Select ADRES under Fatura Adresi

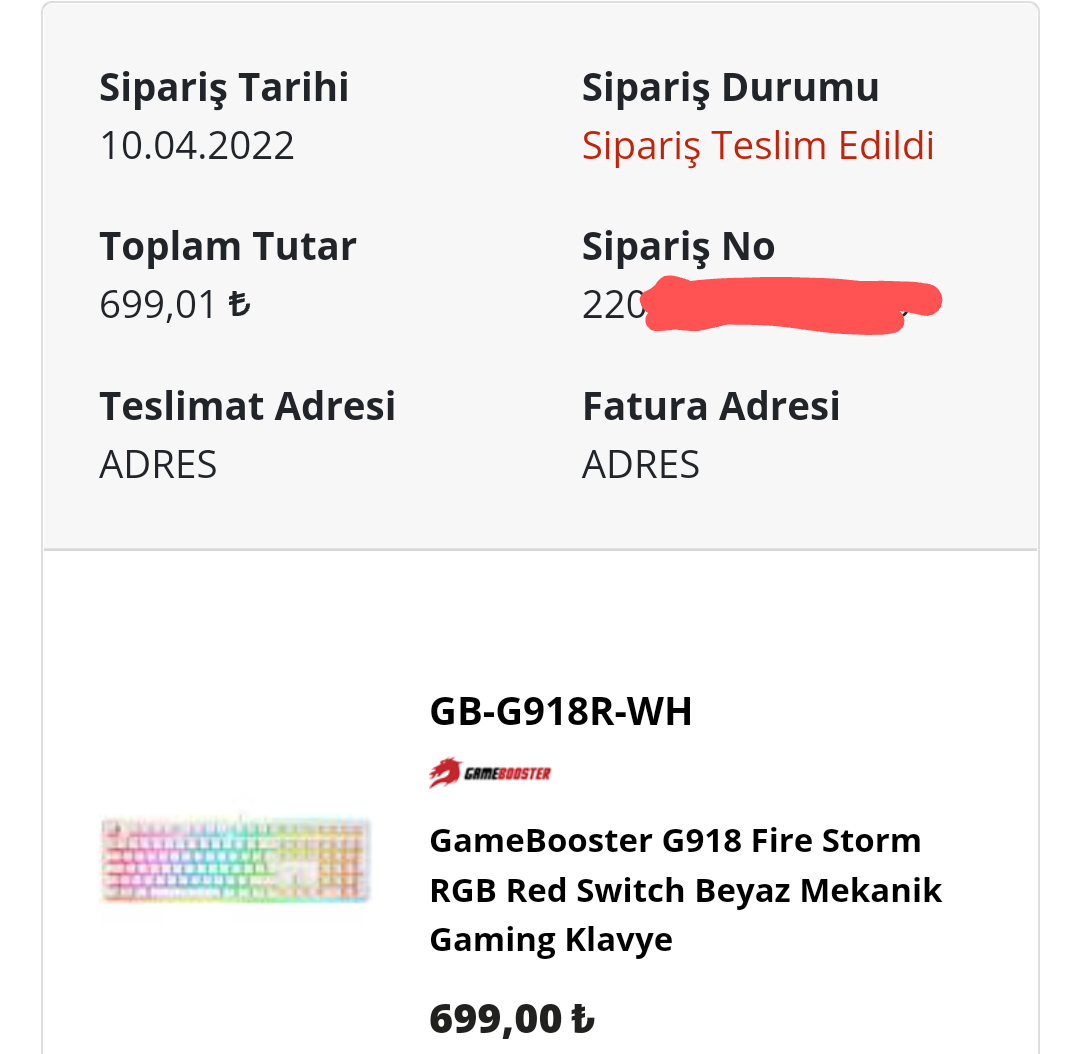coord(641,465)
